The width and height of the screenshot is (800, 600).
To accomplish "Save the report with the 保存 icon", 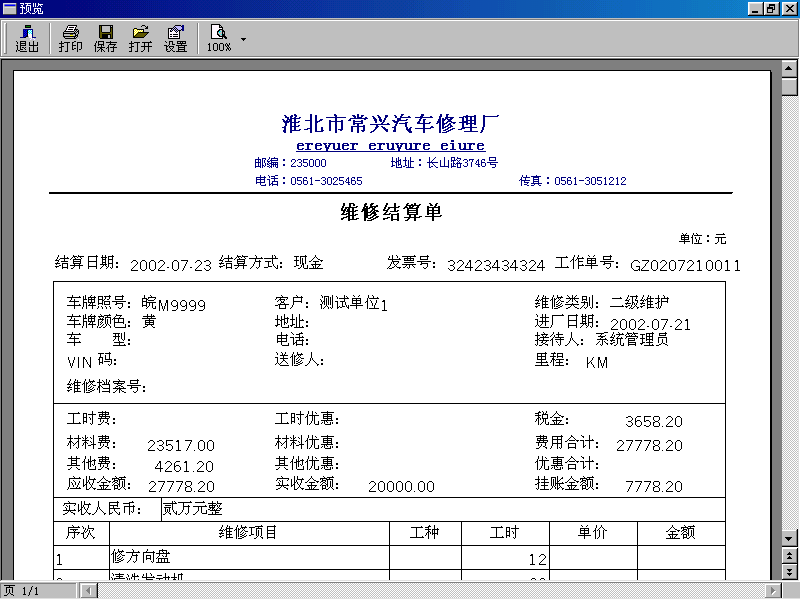I will (106, 38).
